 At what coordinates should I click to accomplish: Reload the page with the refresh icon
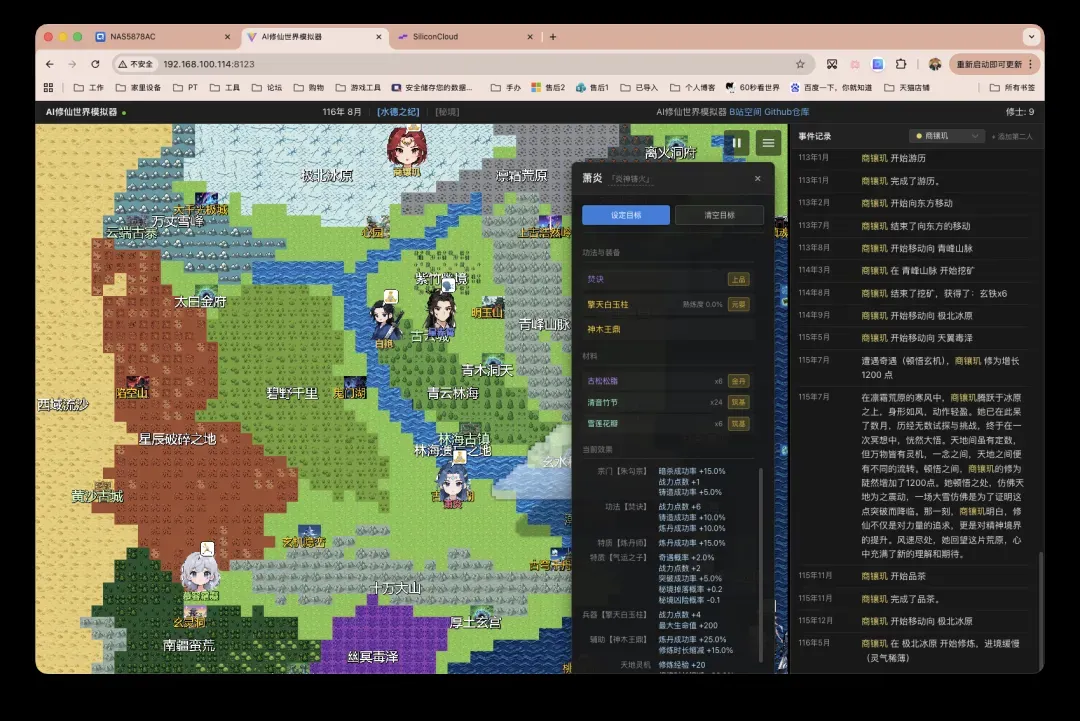[94, 64]
